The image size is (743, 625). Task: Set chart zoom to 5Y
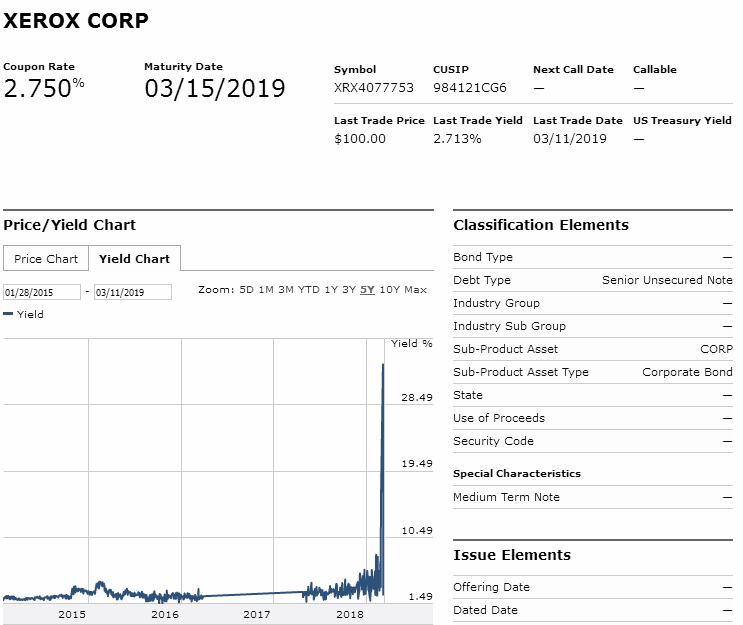367,290
